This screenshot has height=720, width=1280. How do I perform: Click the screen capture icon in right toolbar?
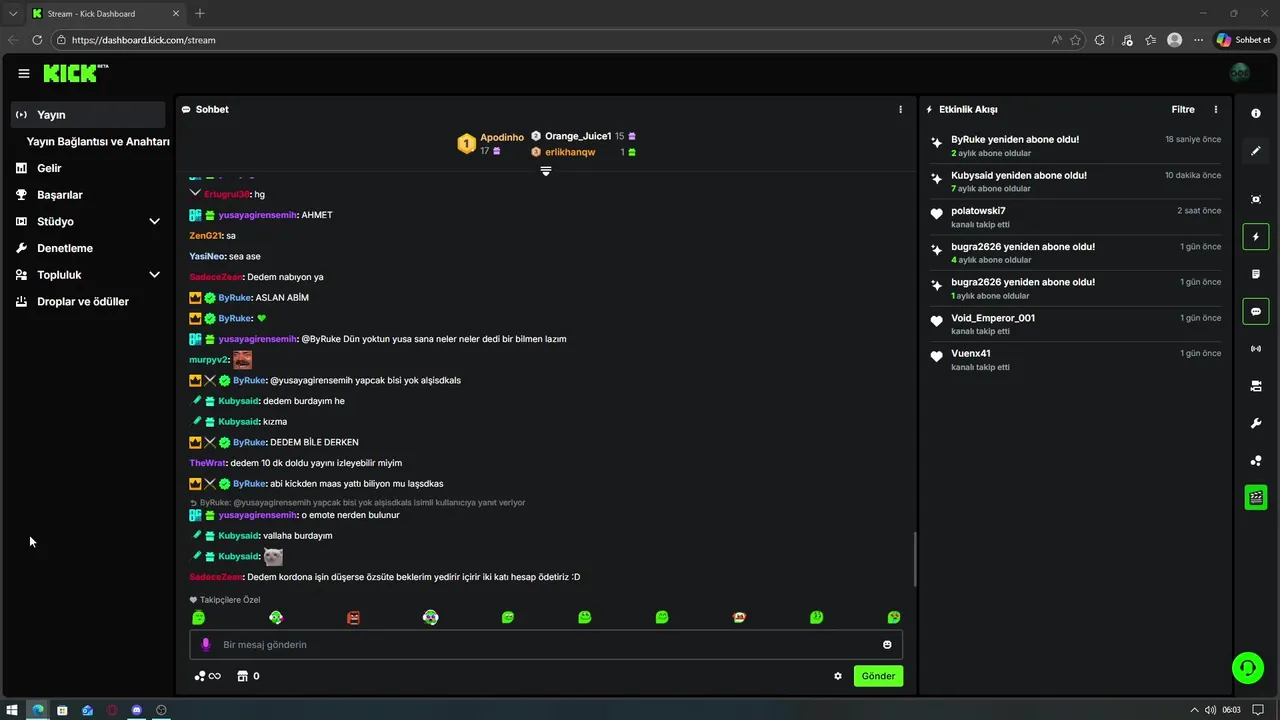(x=1256, y=199)
